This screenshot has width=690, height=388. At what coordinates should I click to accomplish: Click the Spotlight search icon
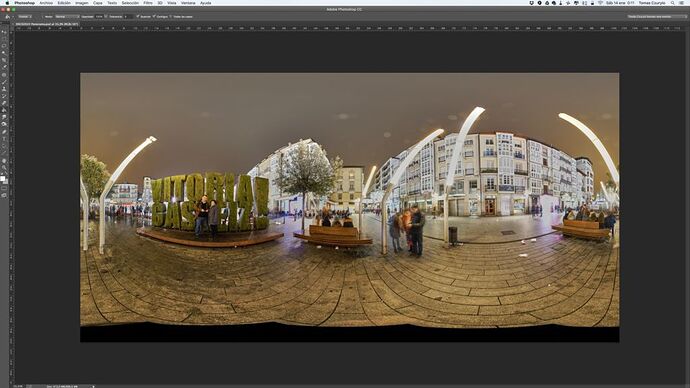[x=672, y=3]
